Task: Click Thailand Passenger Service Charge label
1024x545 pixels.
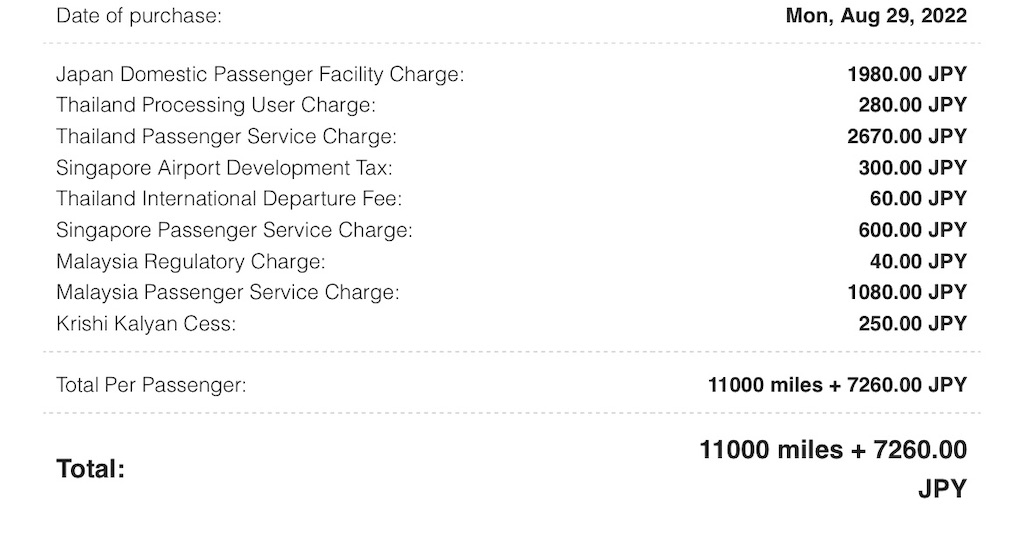Action: pos(227,136)
